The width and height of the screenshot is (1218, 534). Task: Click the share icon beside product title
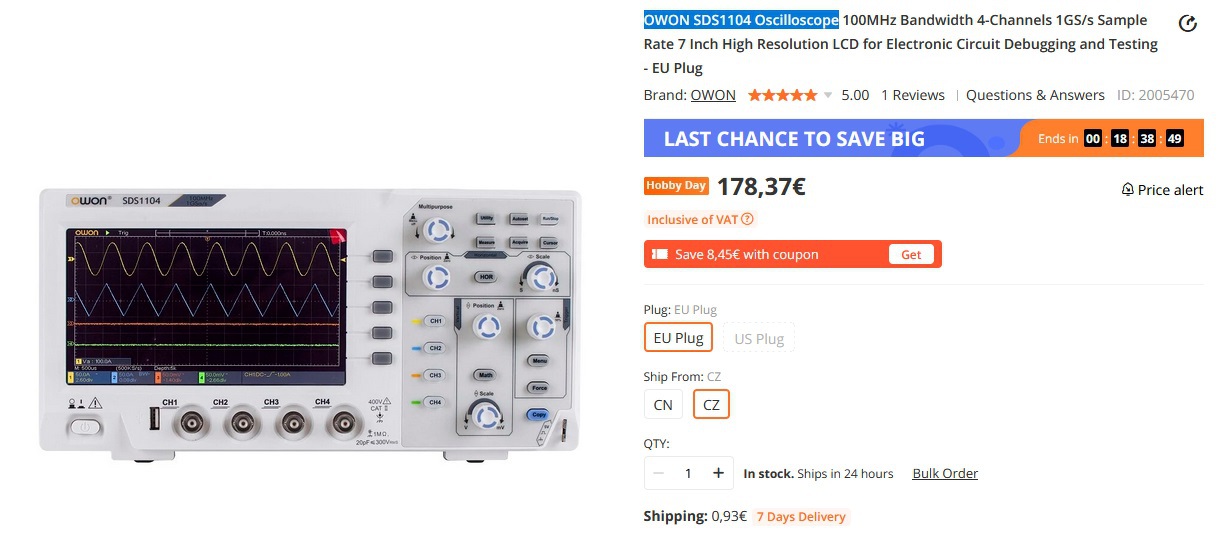[x=1188, y=24]
